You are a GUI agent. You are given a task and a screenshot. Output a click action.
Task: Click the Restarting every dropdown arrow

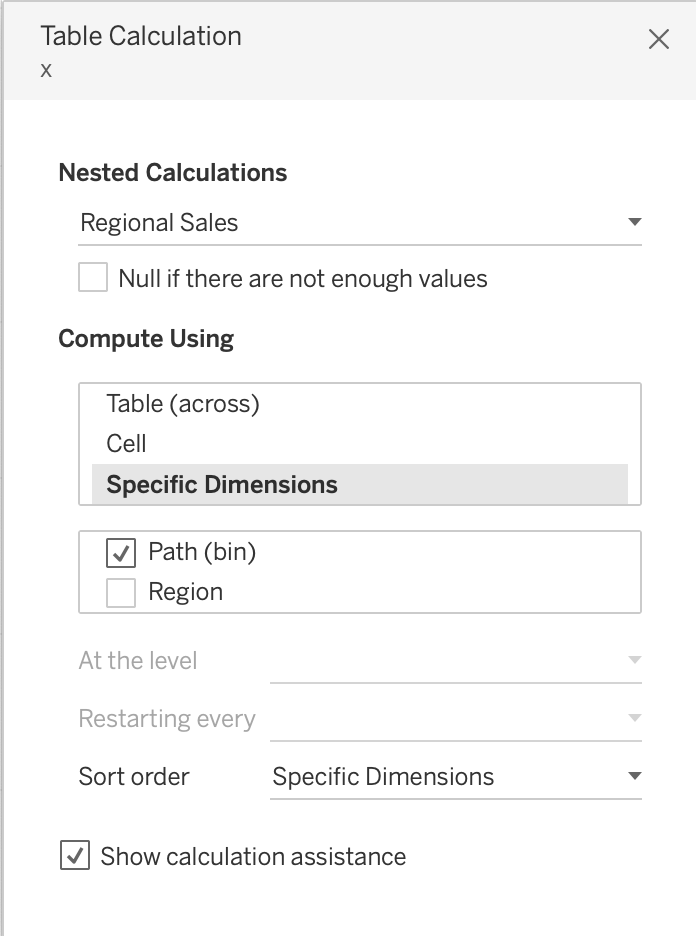(x=634, y=719)
